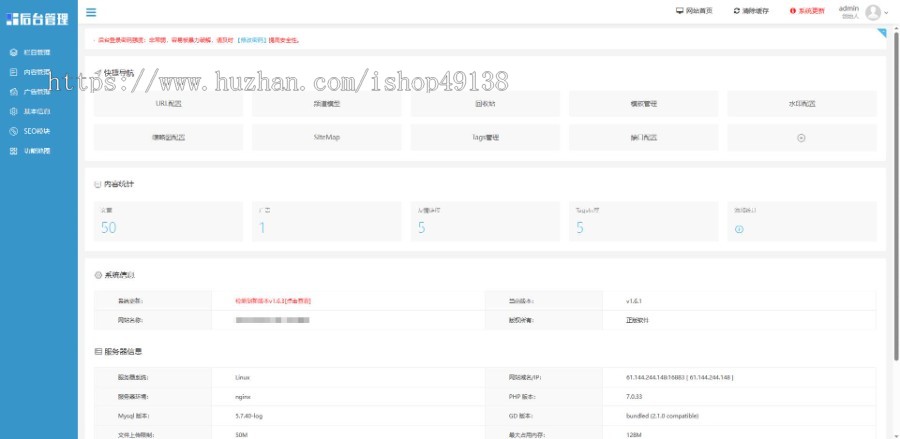This screenshot has width=900, height=439.
Task: Click the scrollbar down arrow
Action: (896, 436)
